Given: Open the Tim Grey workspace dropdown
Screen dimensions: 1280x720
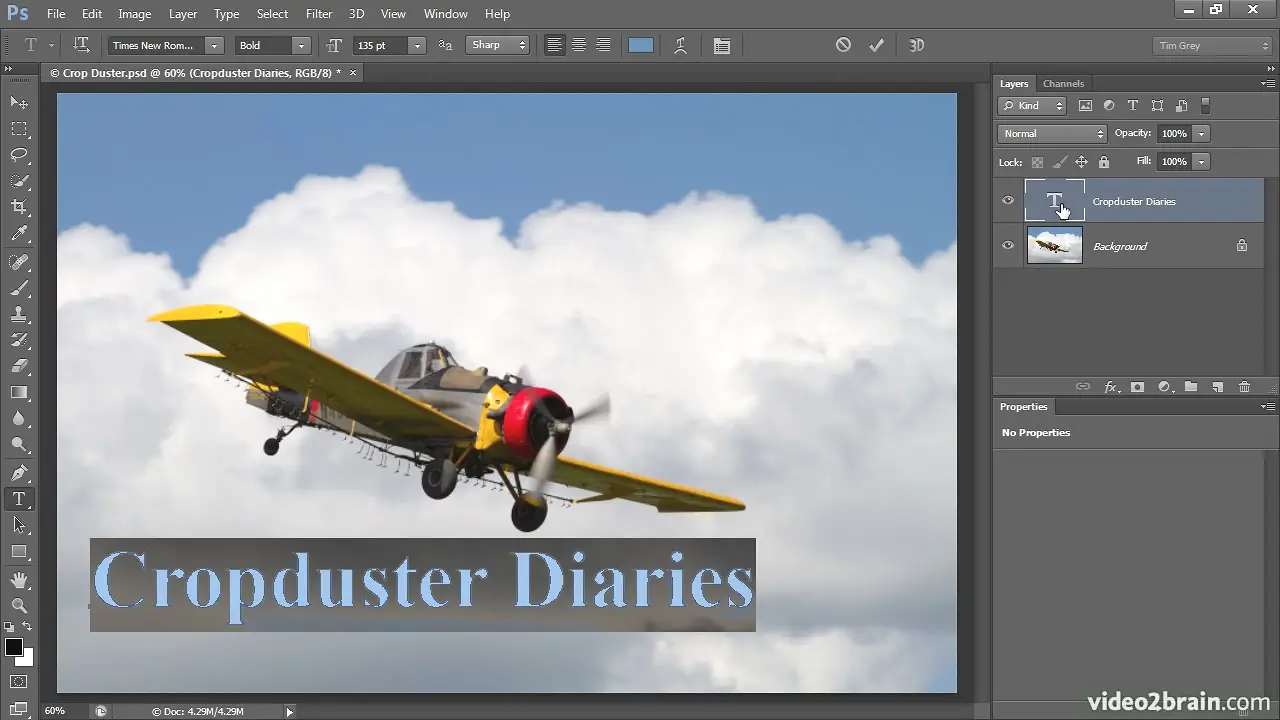Looking at the screenshot, I should click(x=1212, y=46).
